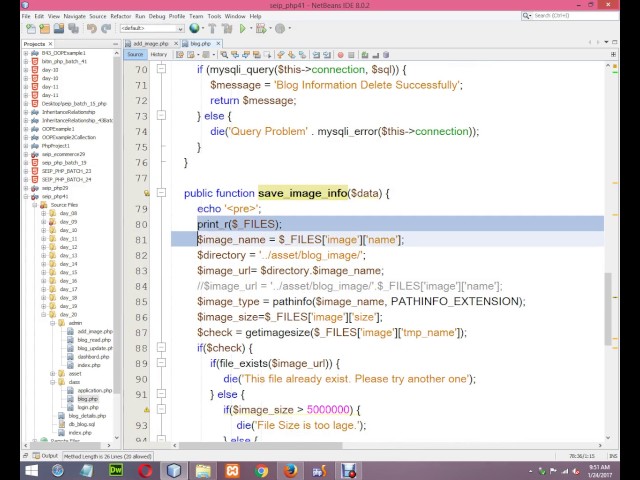Screen dimensions: 640x480
Task: Collapse the save_image_info function fold
Action: [x=162, y=192]
